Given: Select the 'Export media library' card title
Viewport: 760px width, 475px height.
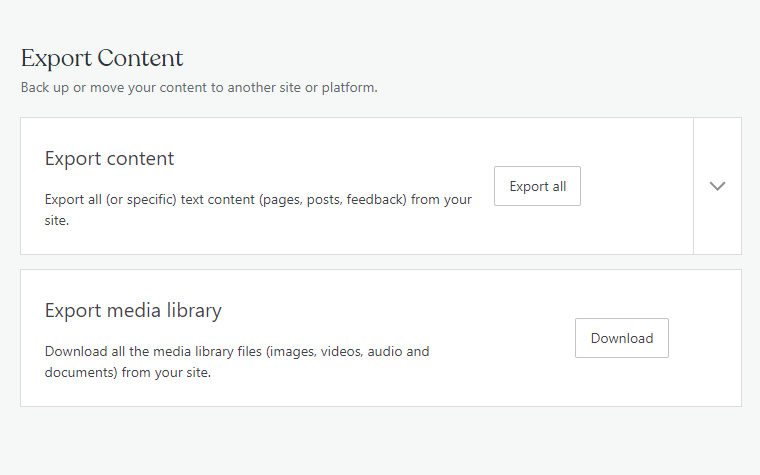Looking at the screenshot, I should click(x=133, y=311).
